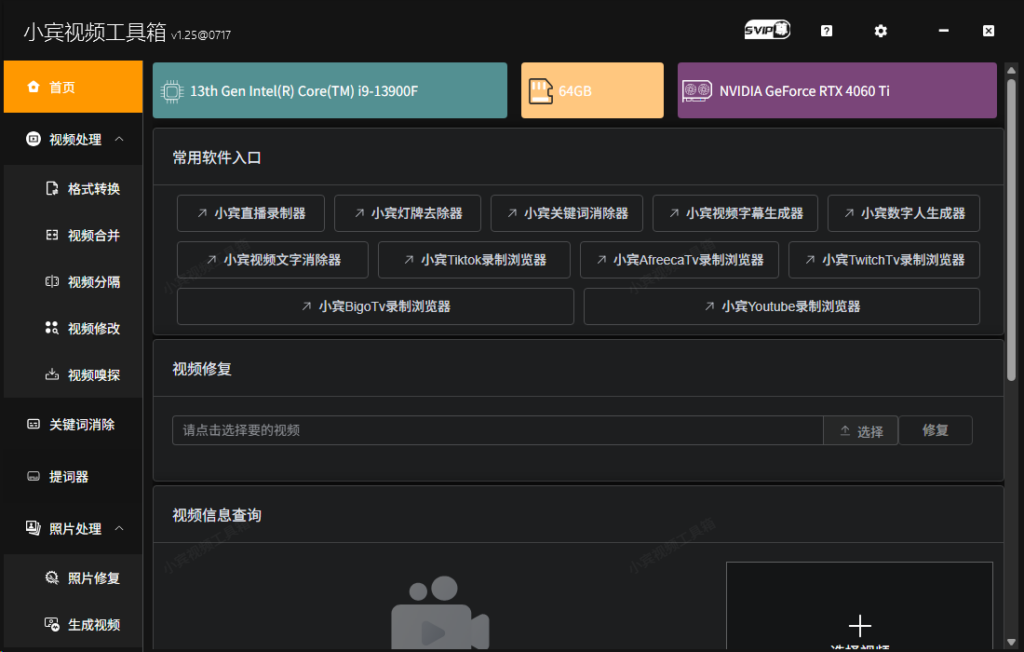The image size is (1024, 652).
Task: Click the NVIDIA GeForce RTX 4060 Ti card
Action: click(837, 90)
